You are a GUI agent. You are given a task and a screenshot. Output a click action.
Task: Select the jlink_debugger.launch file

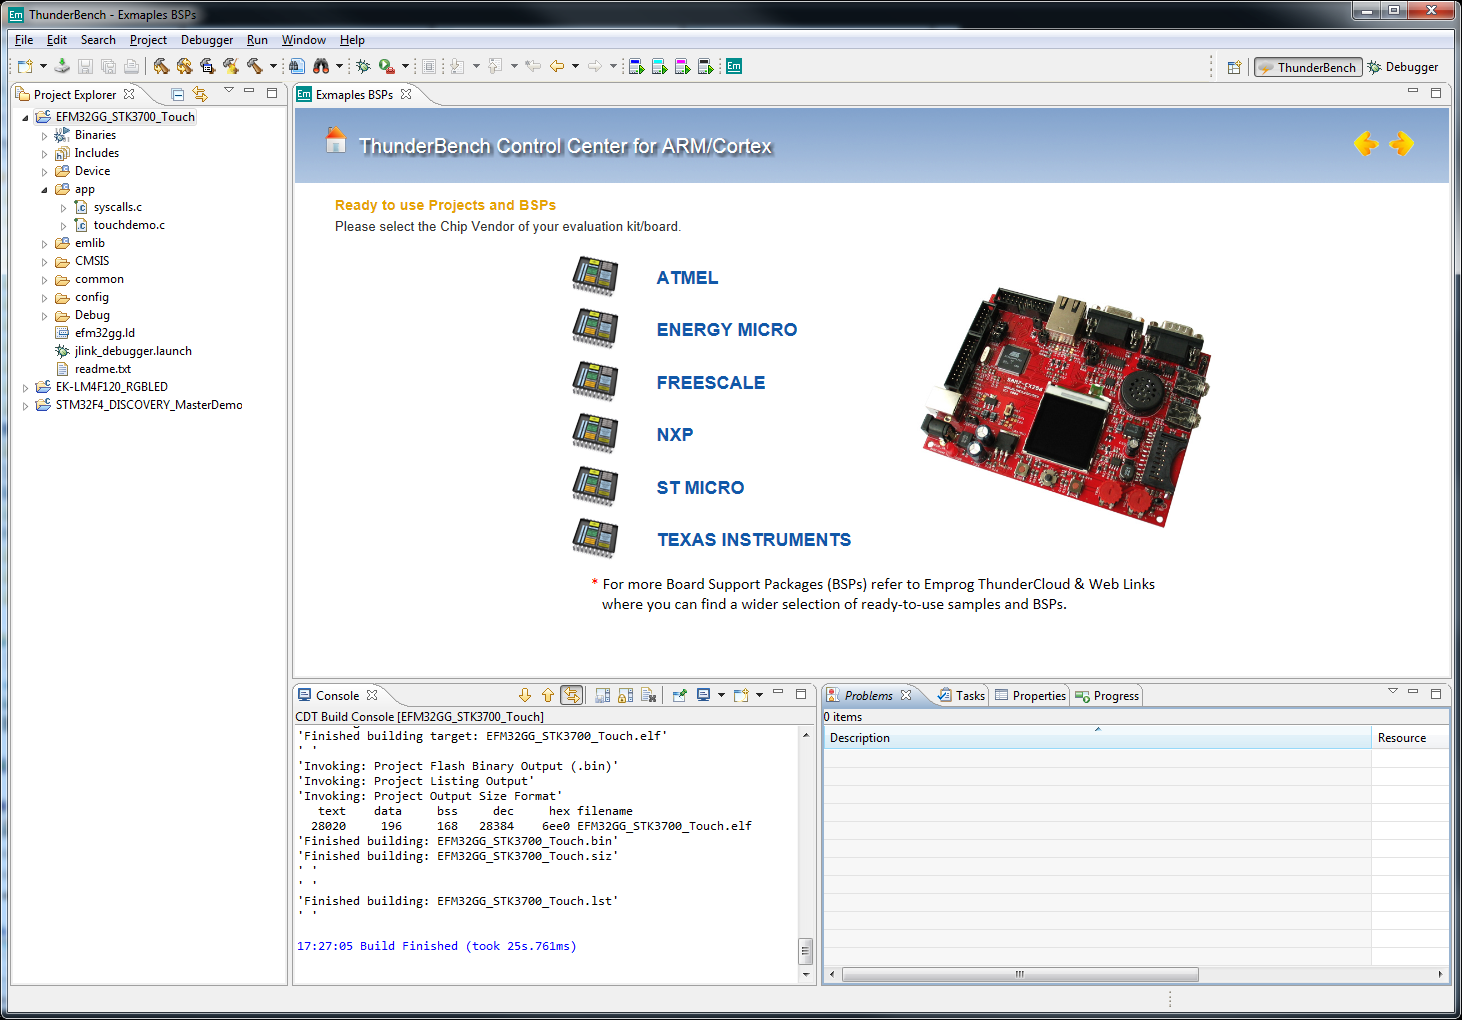click(x=133, y=351)
